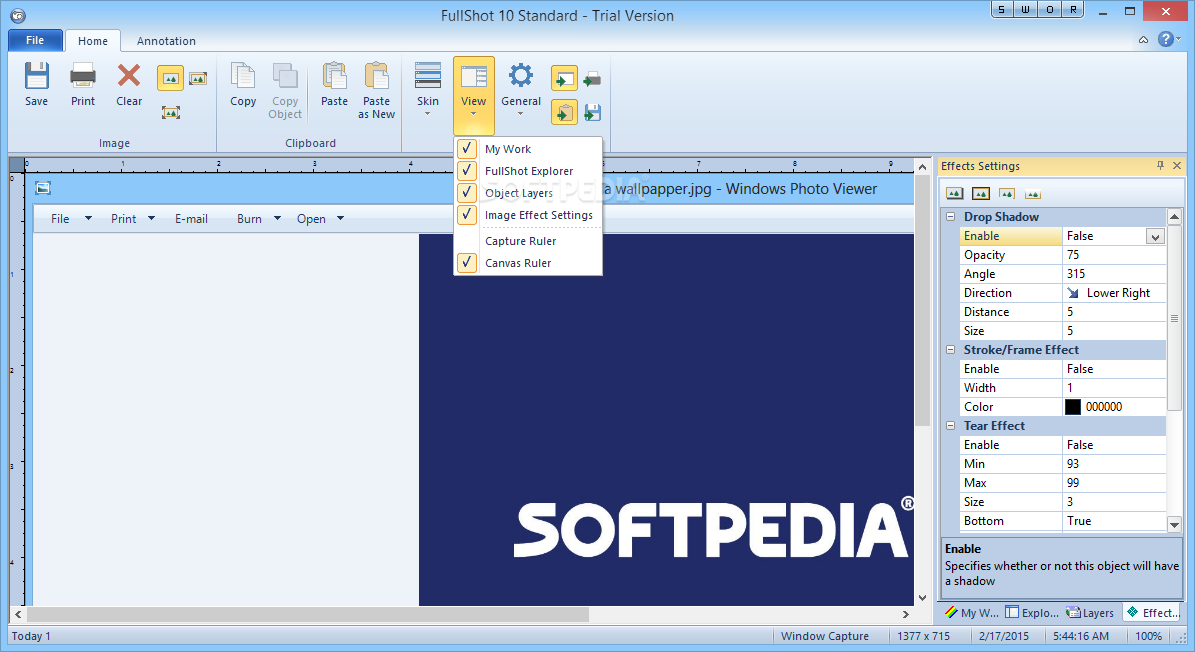
Task: Open the Skin dropdown
Action: pos(428,90)
